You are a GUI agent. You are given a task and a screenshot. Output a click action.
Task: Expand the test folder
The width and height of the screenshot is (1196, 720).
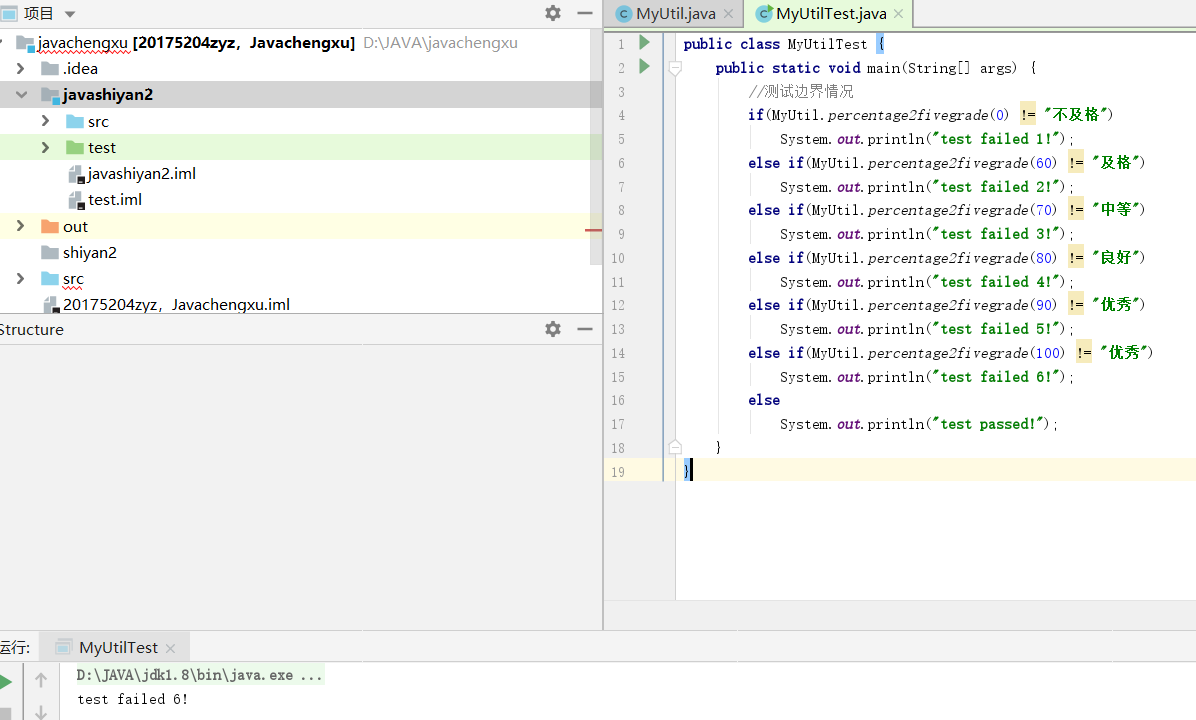[x=45, y=147]
